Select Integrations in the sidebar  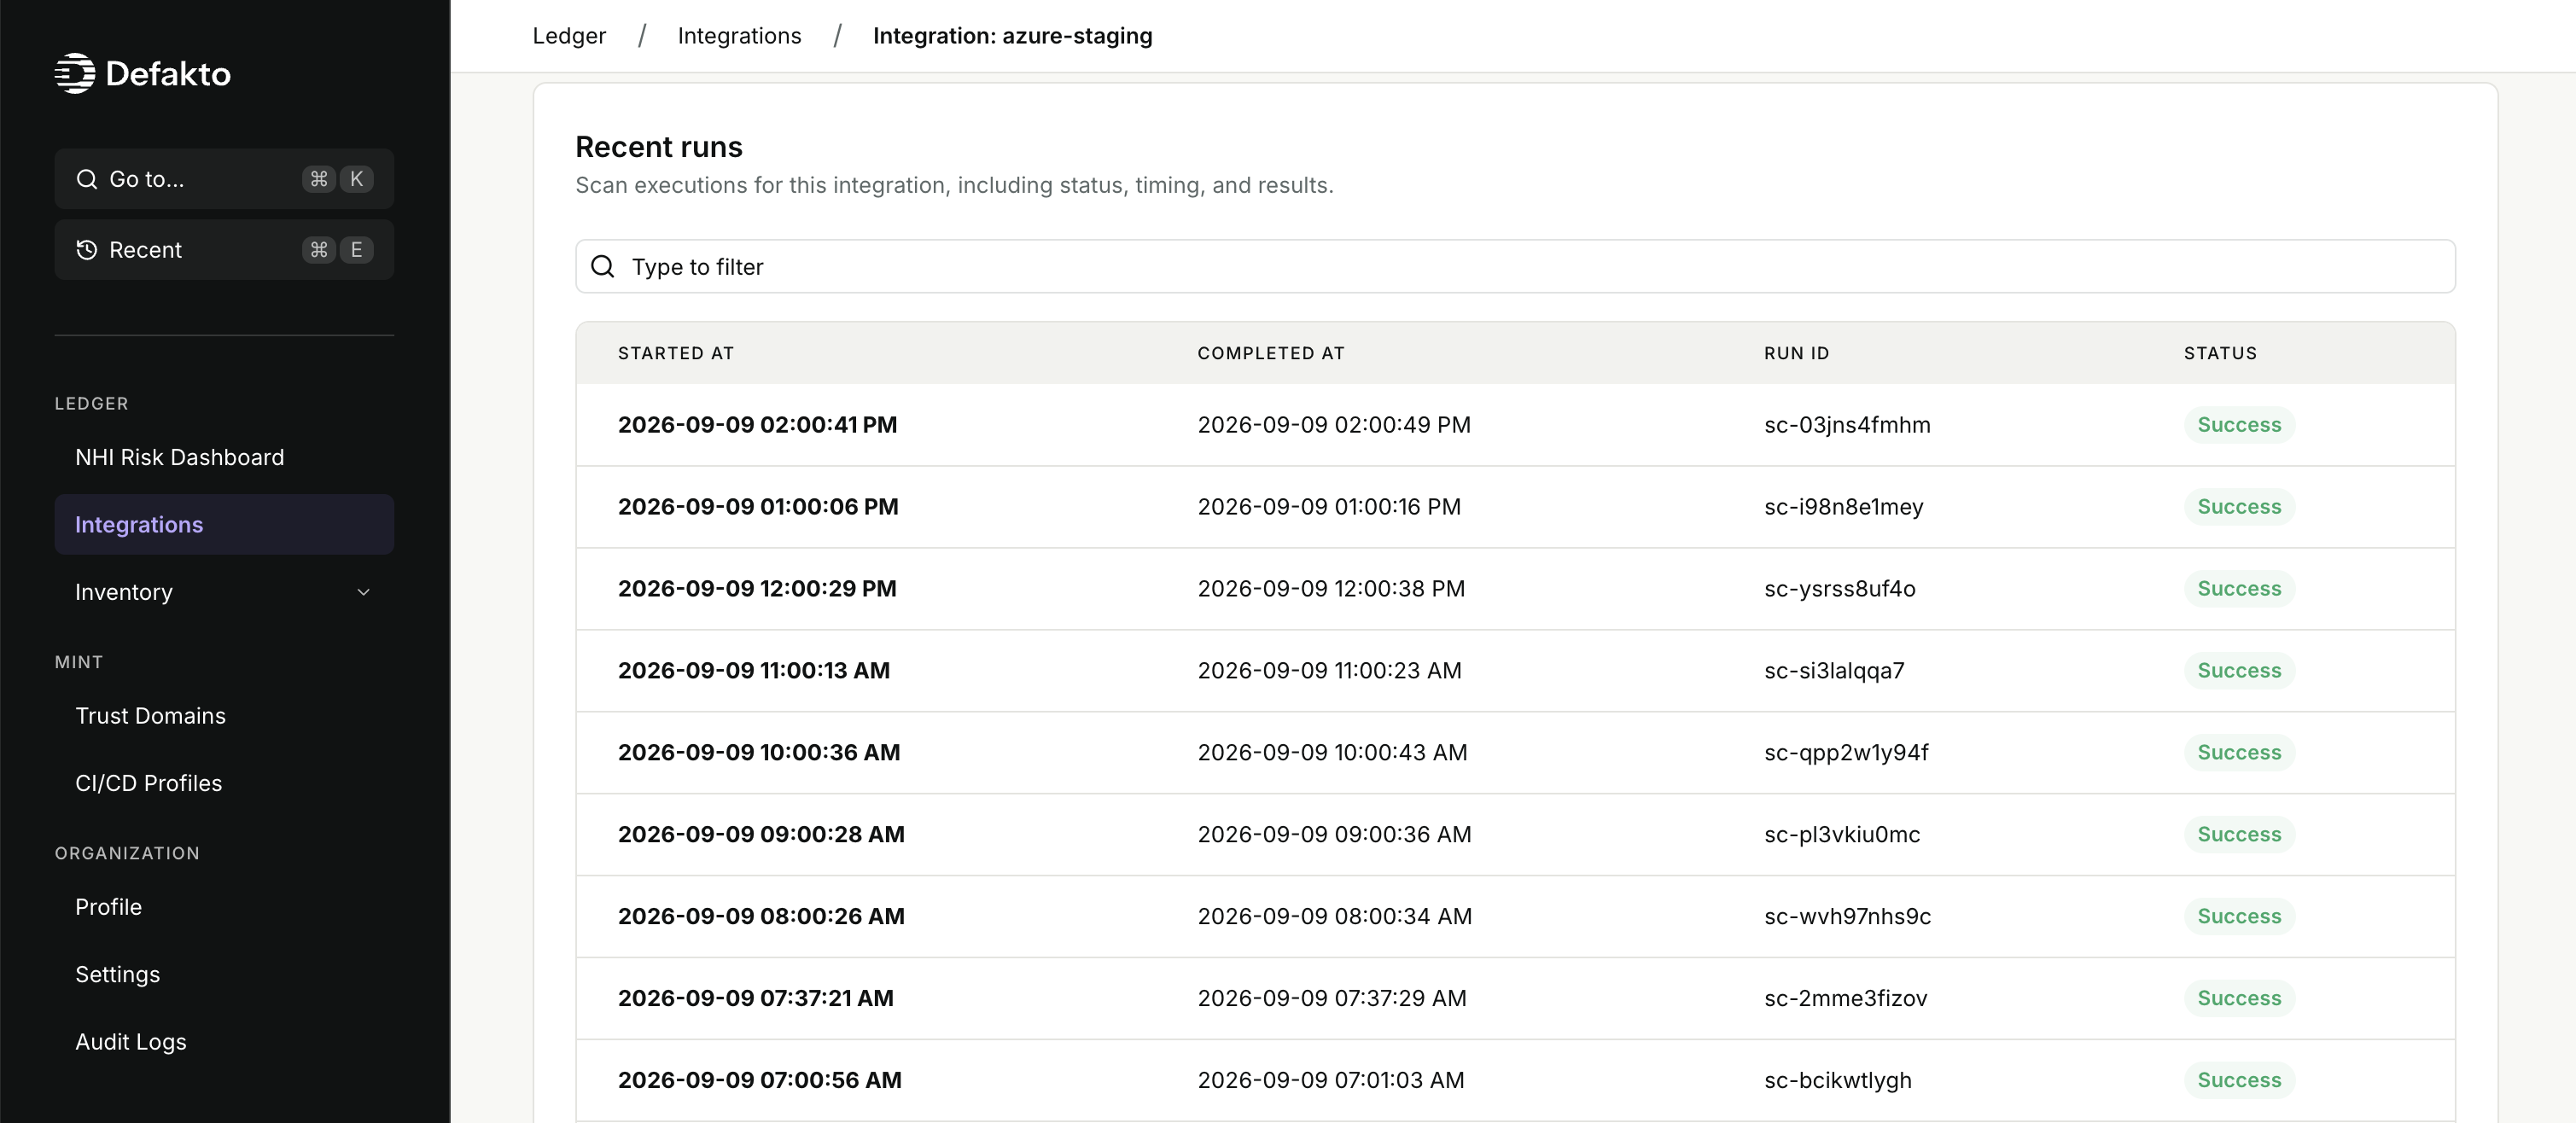click(224, 524)
